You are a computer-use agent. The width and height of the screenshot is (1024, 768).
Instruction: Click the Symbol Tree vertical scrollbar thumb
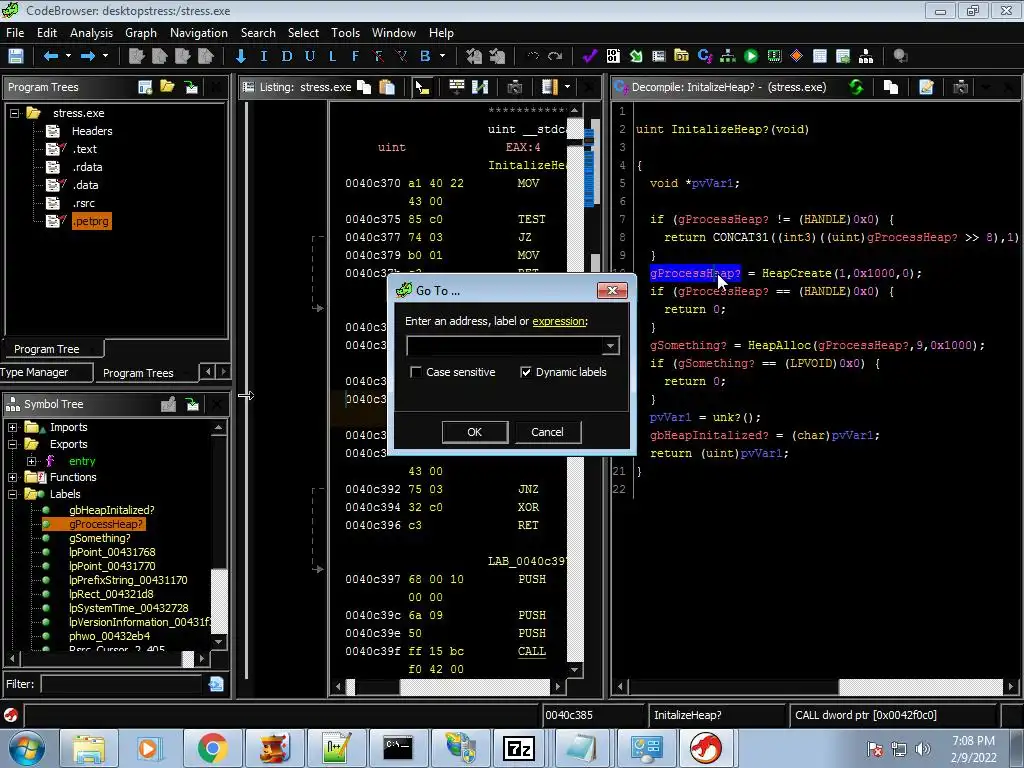click(219, 601)
